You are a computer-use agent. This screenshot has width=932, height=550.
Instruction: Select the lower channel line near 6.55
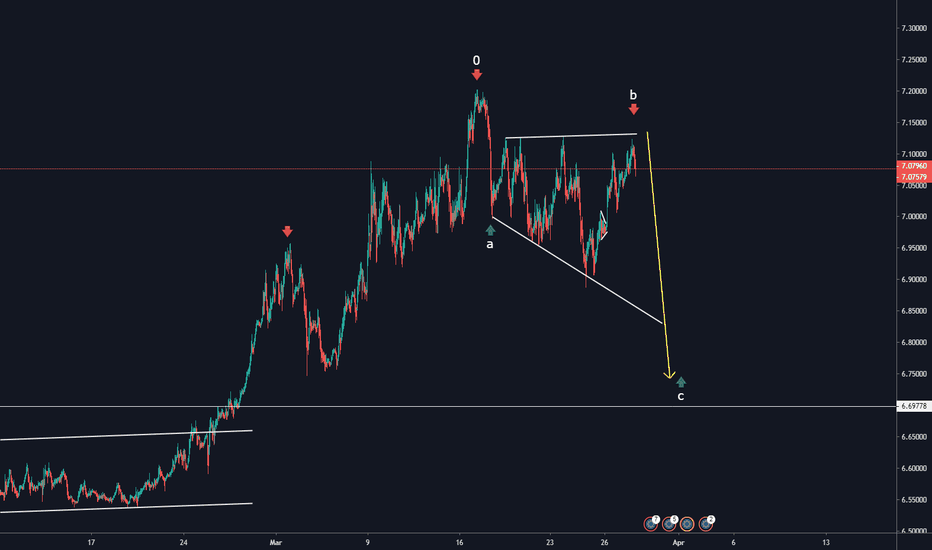(x=126, y=508)
